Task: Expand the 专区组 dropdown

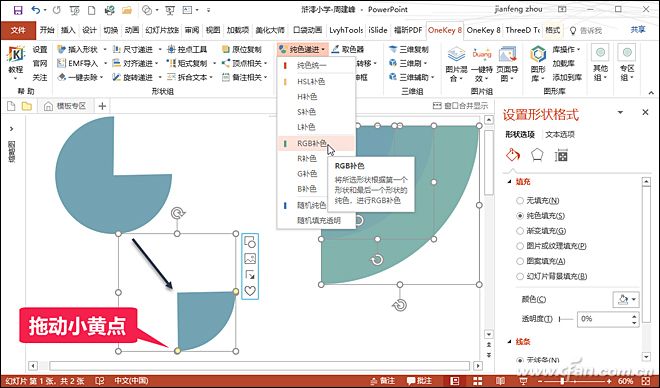Action: click(627, 63)
